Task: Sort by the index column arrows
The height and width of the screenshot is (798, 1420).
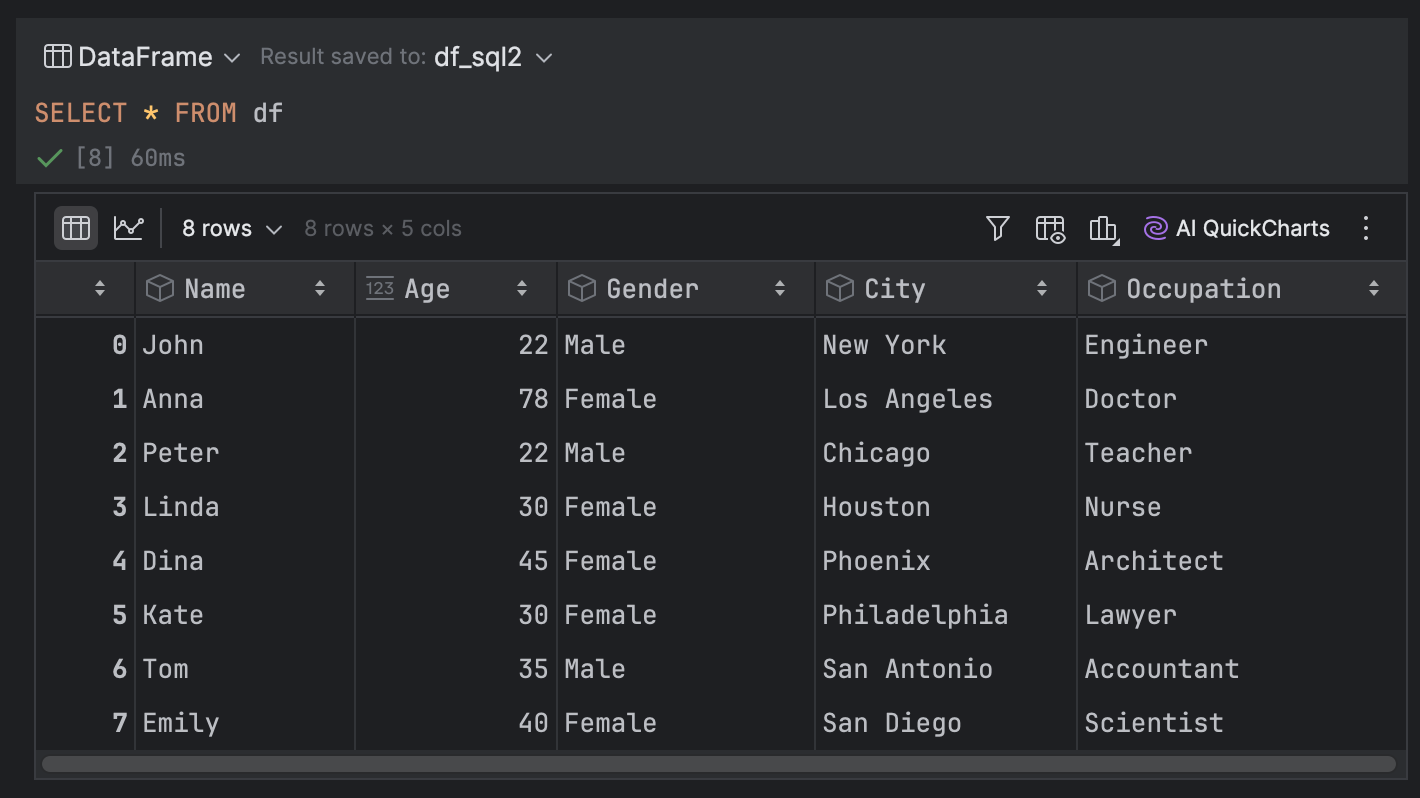Action: pos(100,289)
